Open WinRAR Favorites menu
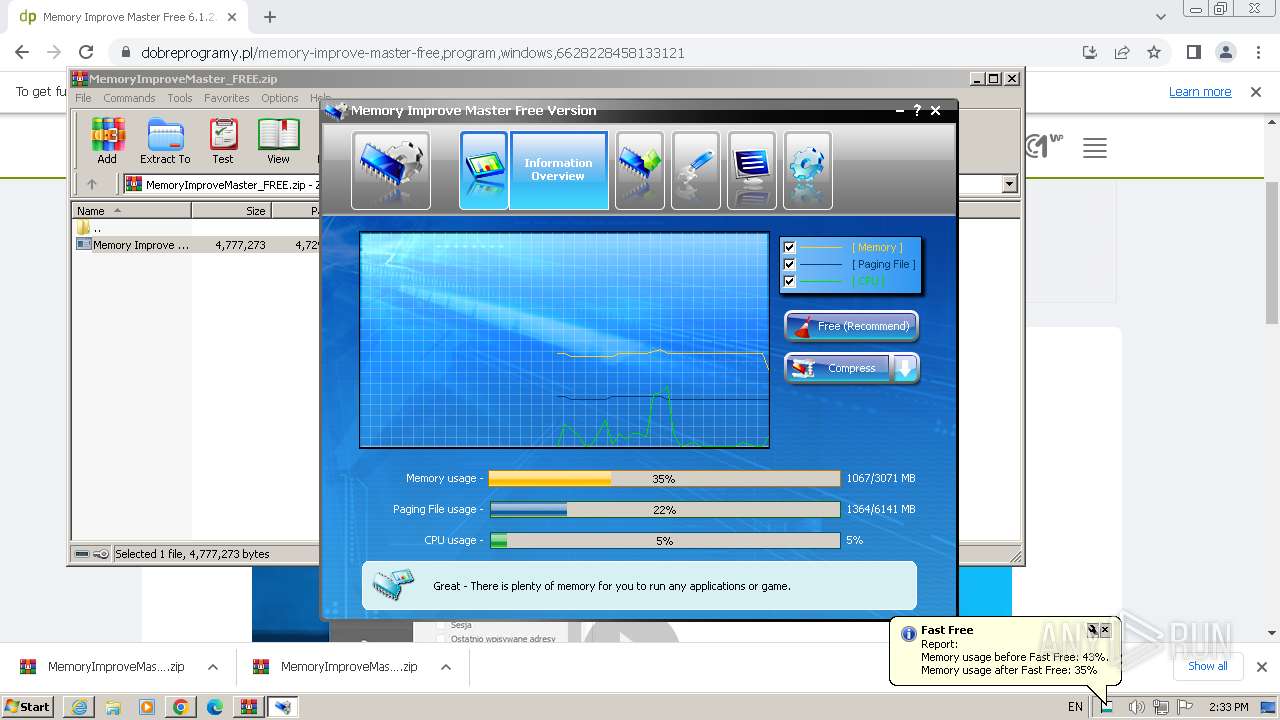1280x720 pixels. (x=227, y=98)
